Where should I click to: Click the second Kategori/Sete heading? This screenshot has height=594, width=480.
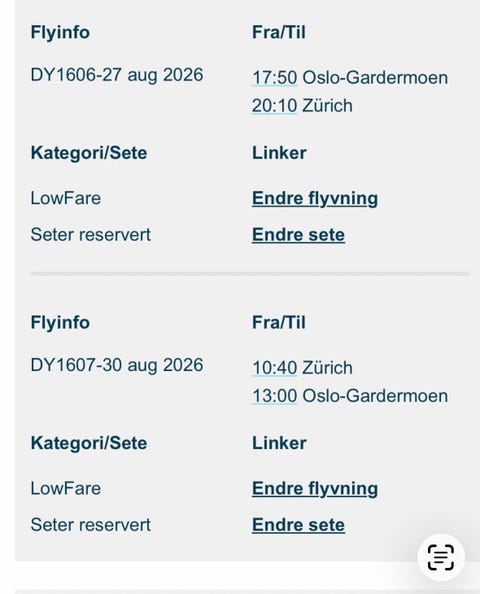click(89, 443)
